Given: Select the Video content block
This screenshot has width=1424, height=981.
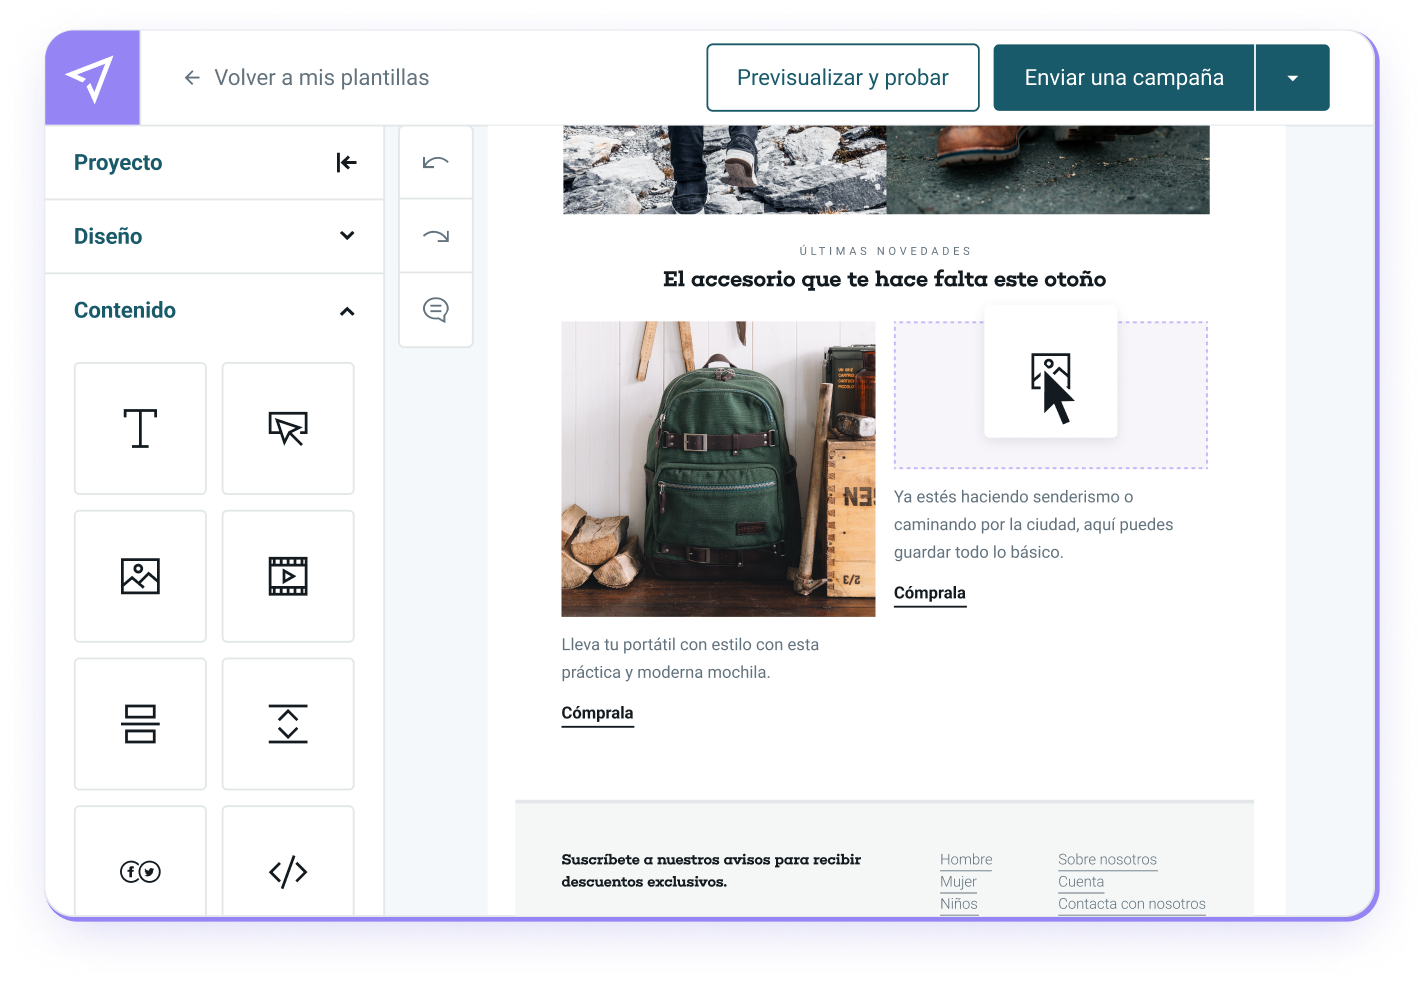Looking at the screenshot, I should tap(288, 576).
